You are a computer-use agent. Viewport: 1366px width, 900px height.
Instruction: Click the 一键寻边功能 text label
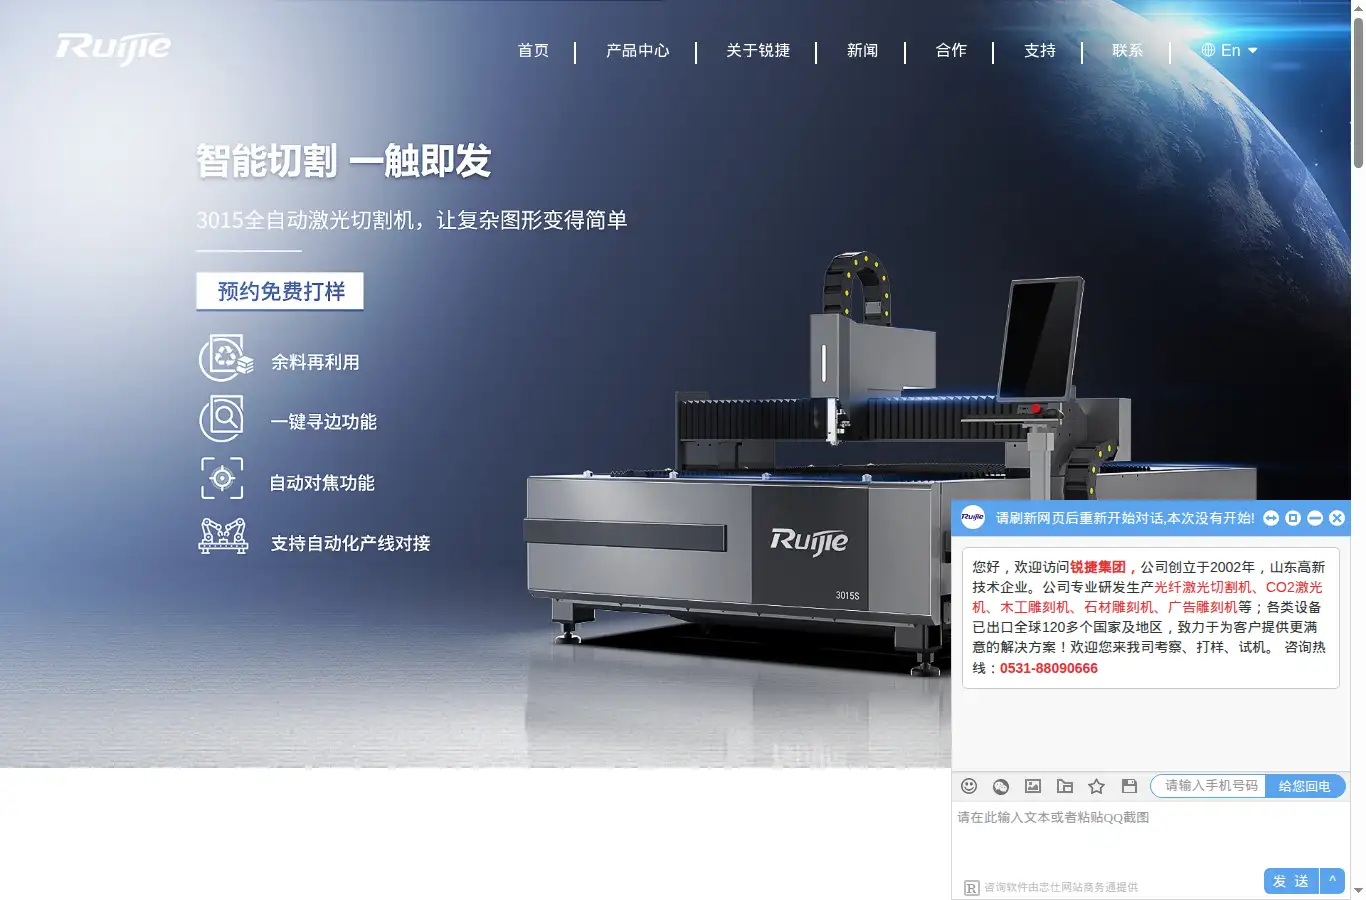pyautogui.click(x=323, y=422)
